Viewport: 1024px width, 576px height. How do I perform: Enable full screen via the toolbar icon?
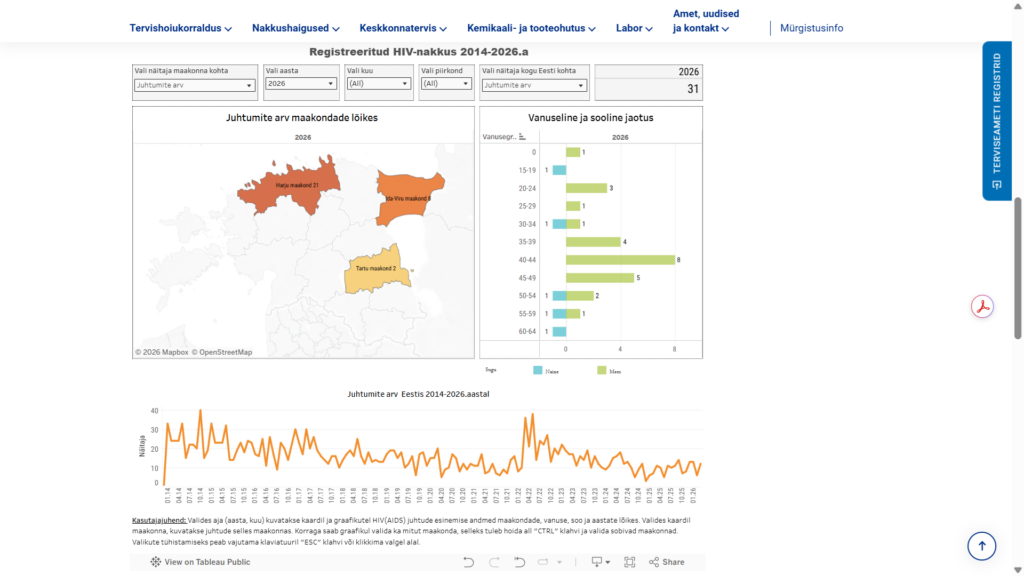[629, 561]
